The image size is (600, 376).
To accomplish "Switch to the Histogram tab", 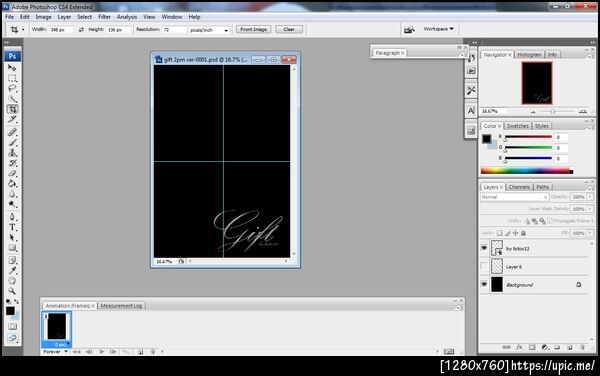I will click(529, 55).
